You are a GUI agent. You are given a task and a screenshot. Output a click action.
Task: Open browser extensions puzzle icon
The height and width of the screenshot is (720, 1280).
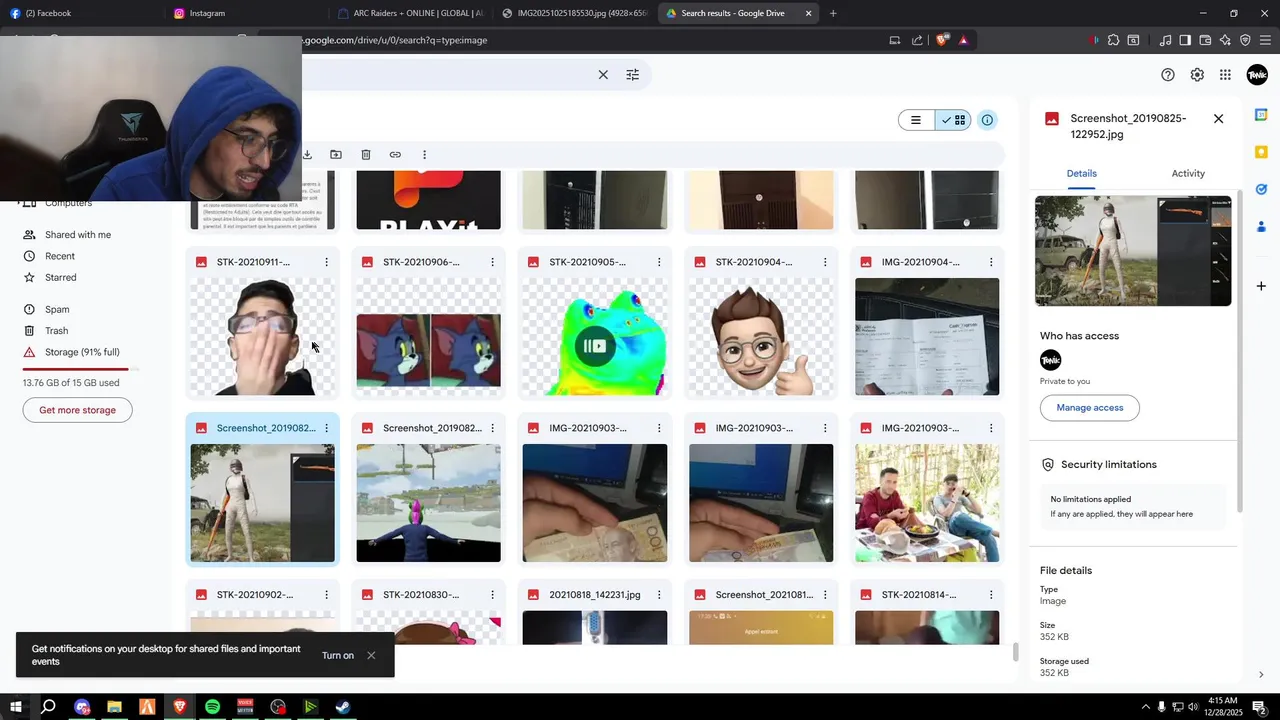1113,40
